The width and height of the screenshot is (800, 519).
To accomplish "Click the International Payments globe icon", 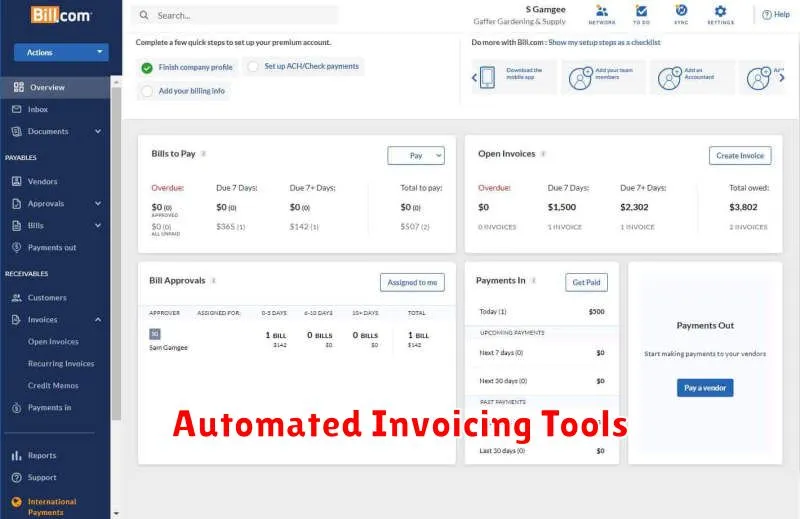I will pos(17,502).
